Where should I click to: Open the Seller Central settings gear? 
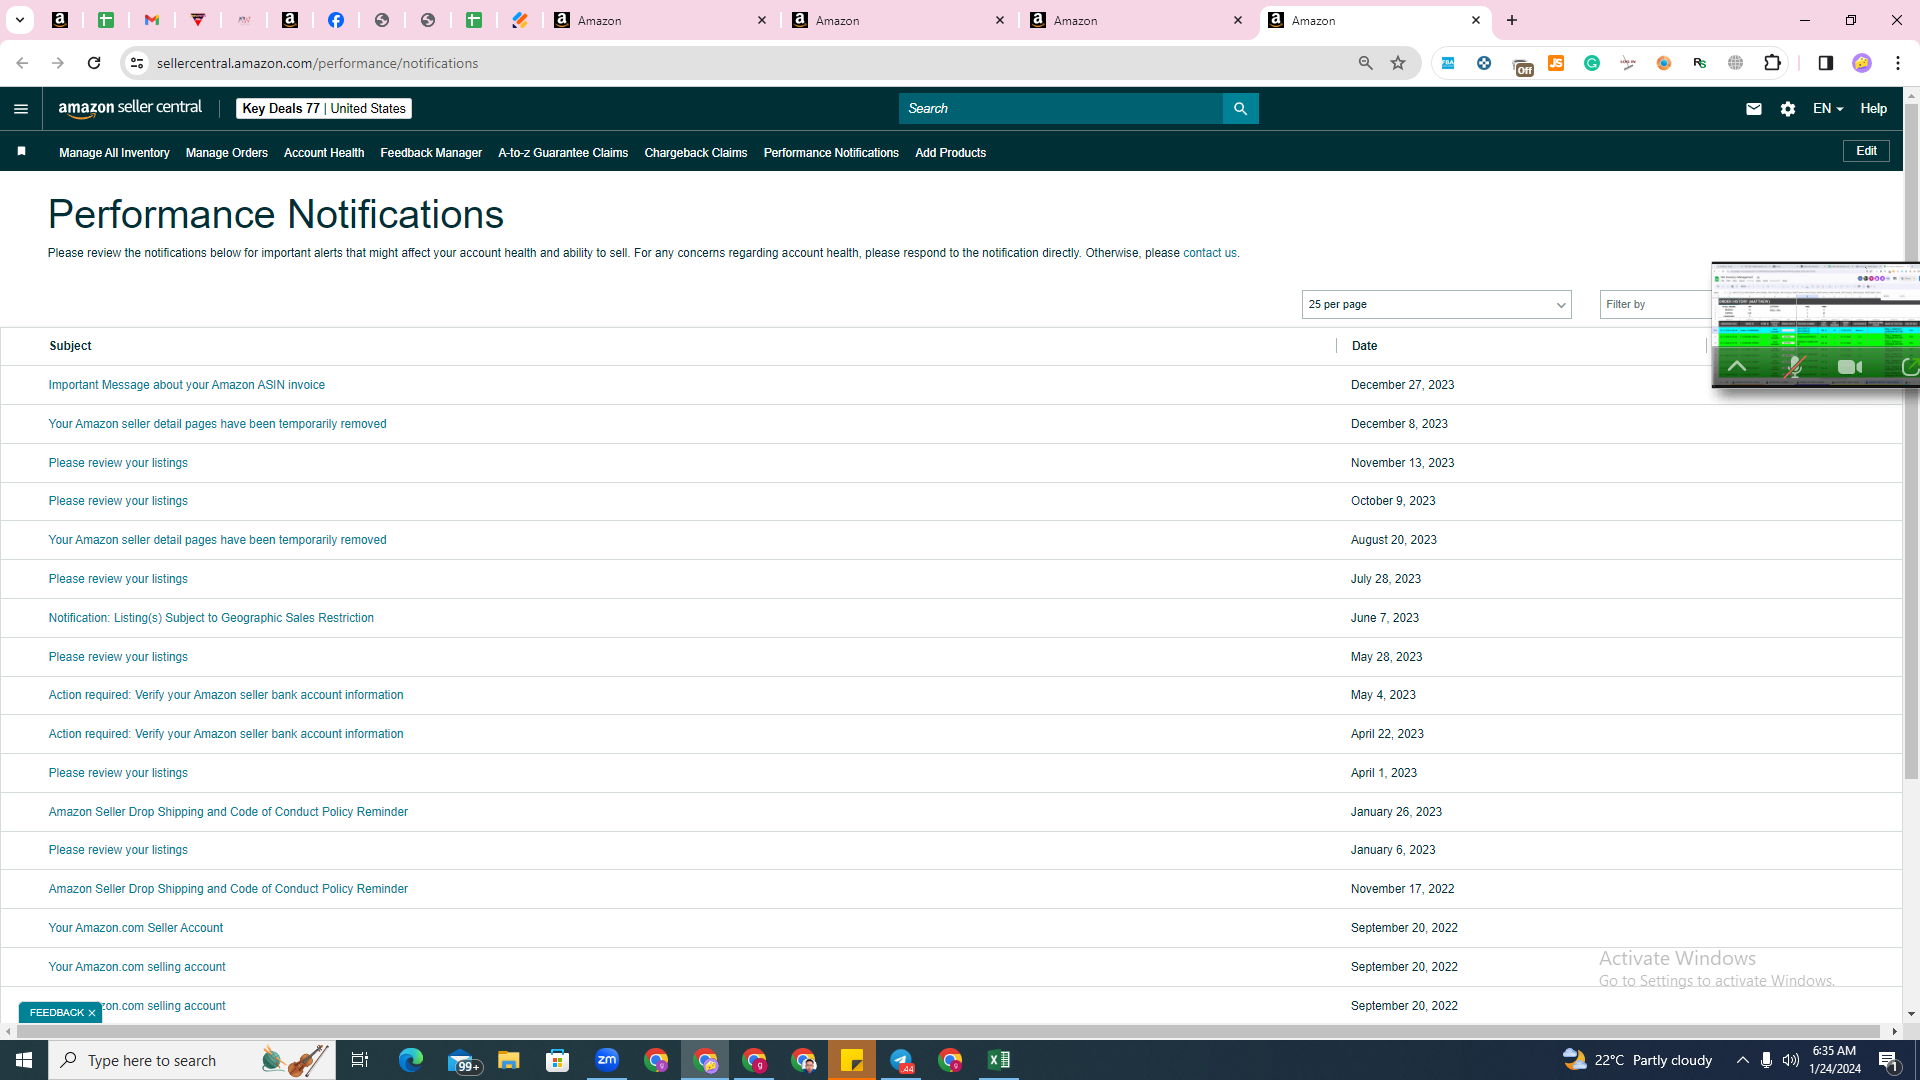pos(1788,109)
